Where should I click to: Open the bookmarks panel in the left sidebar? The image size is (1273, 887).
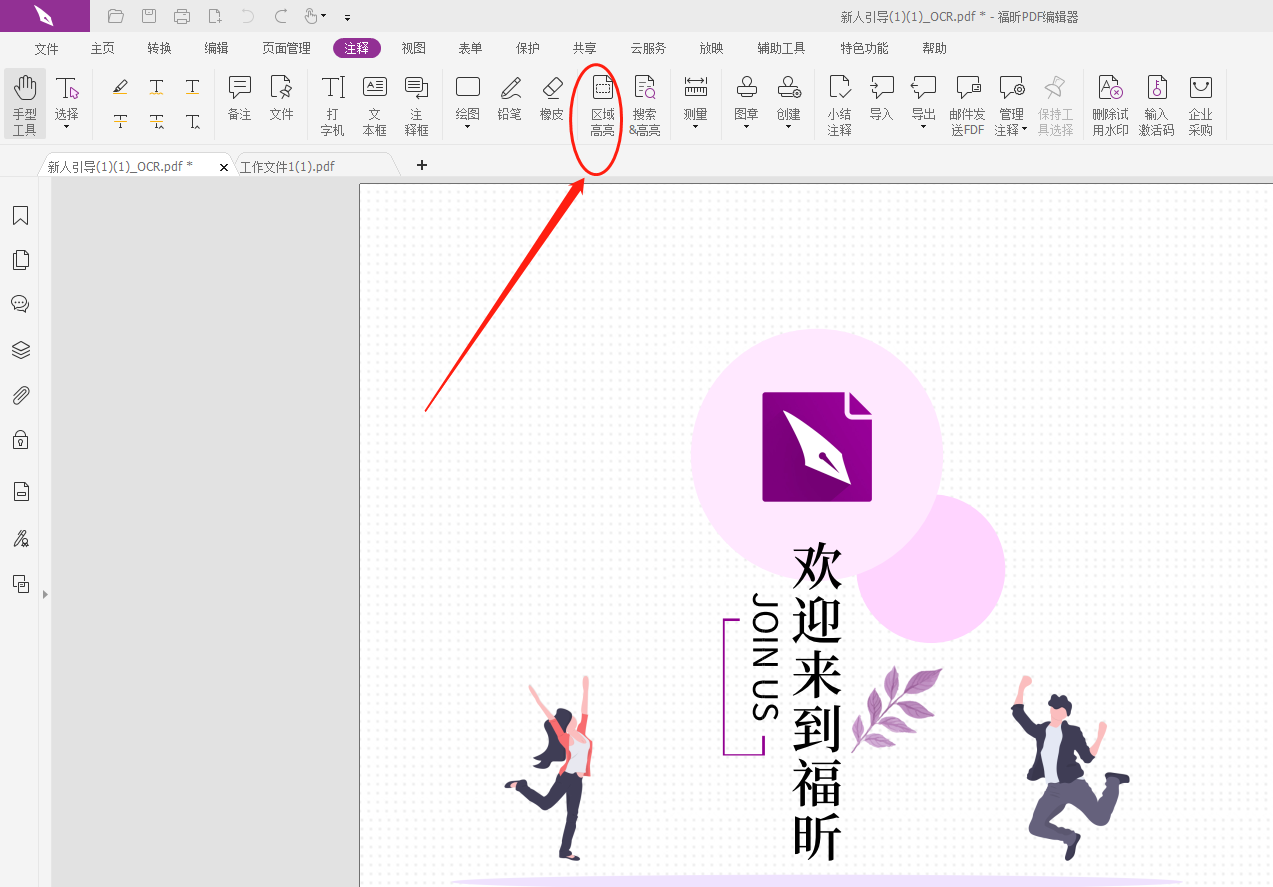click(20, 215)
